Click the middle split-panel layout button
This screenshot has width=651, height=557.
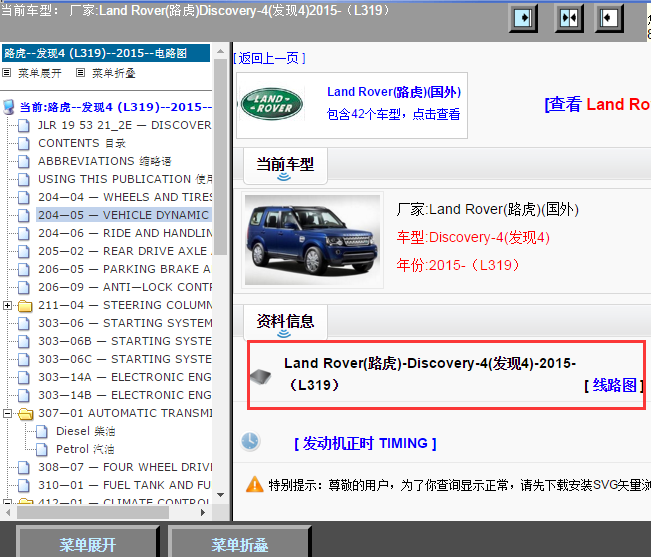click(x=569, y=18)
